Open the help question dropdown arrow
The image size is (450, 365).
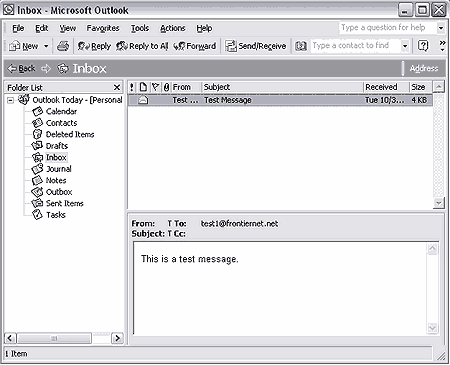(441, 28)
